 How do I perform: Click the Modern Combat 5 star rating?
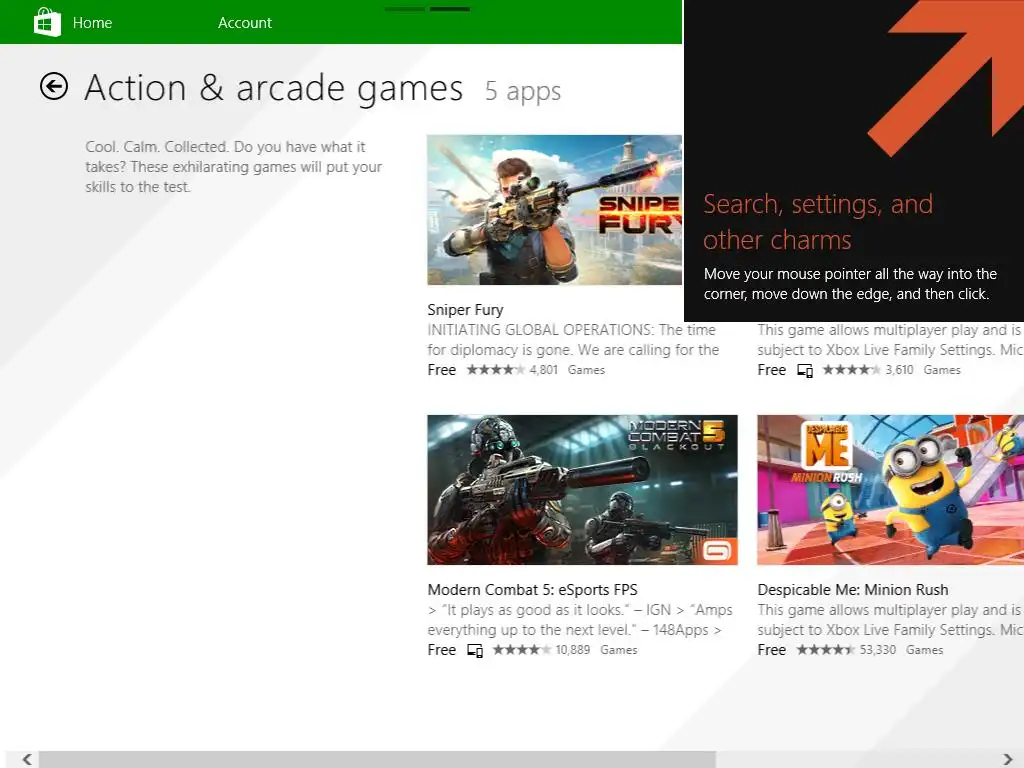521,650
